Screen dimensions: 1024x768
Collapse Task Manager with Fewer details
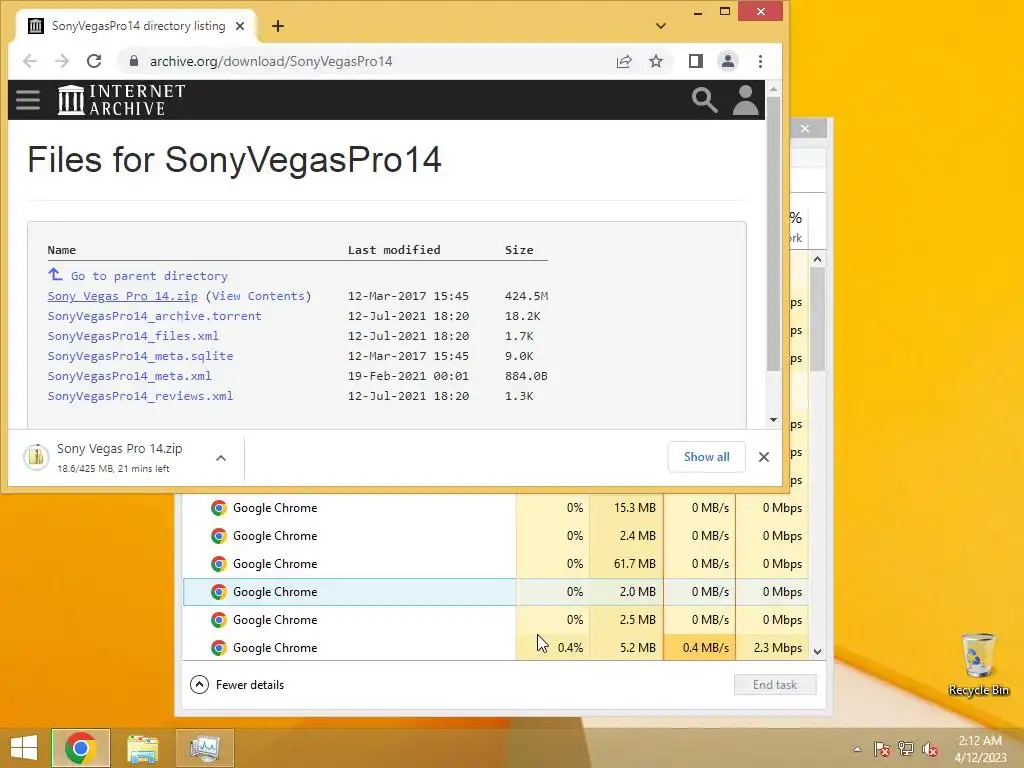coord(237,684)
